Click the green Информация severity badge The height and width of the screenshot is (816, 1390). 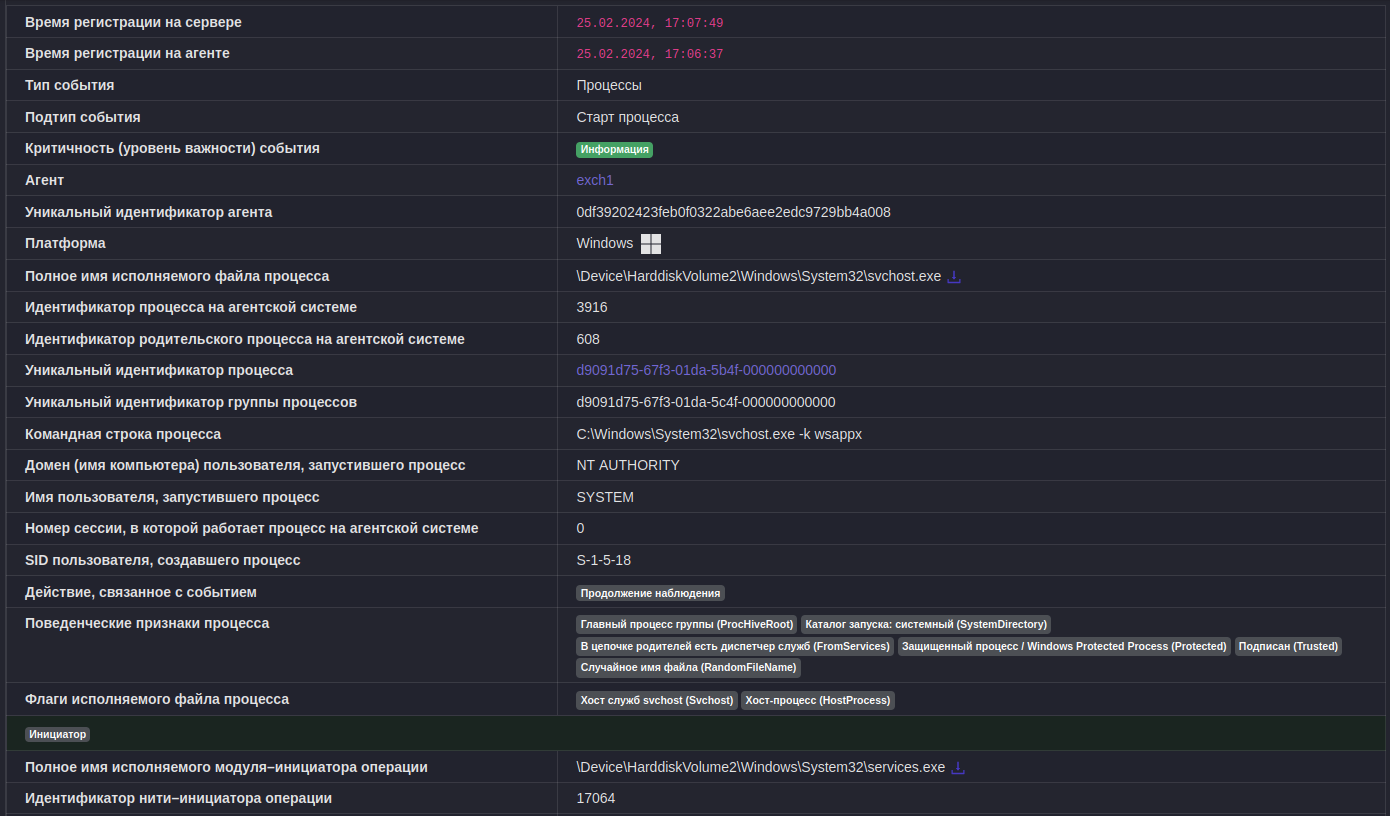(614, 150)
